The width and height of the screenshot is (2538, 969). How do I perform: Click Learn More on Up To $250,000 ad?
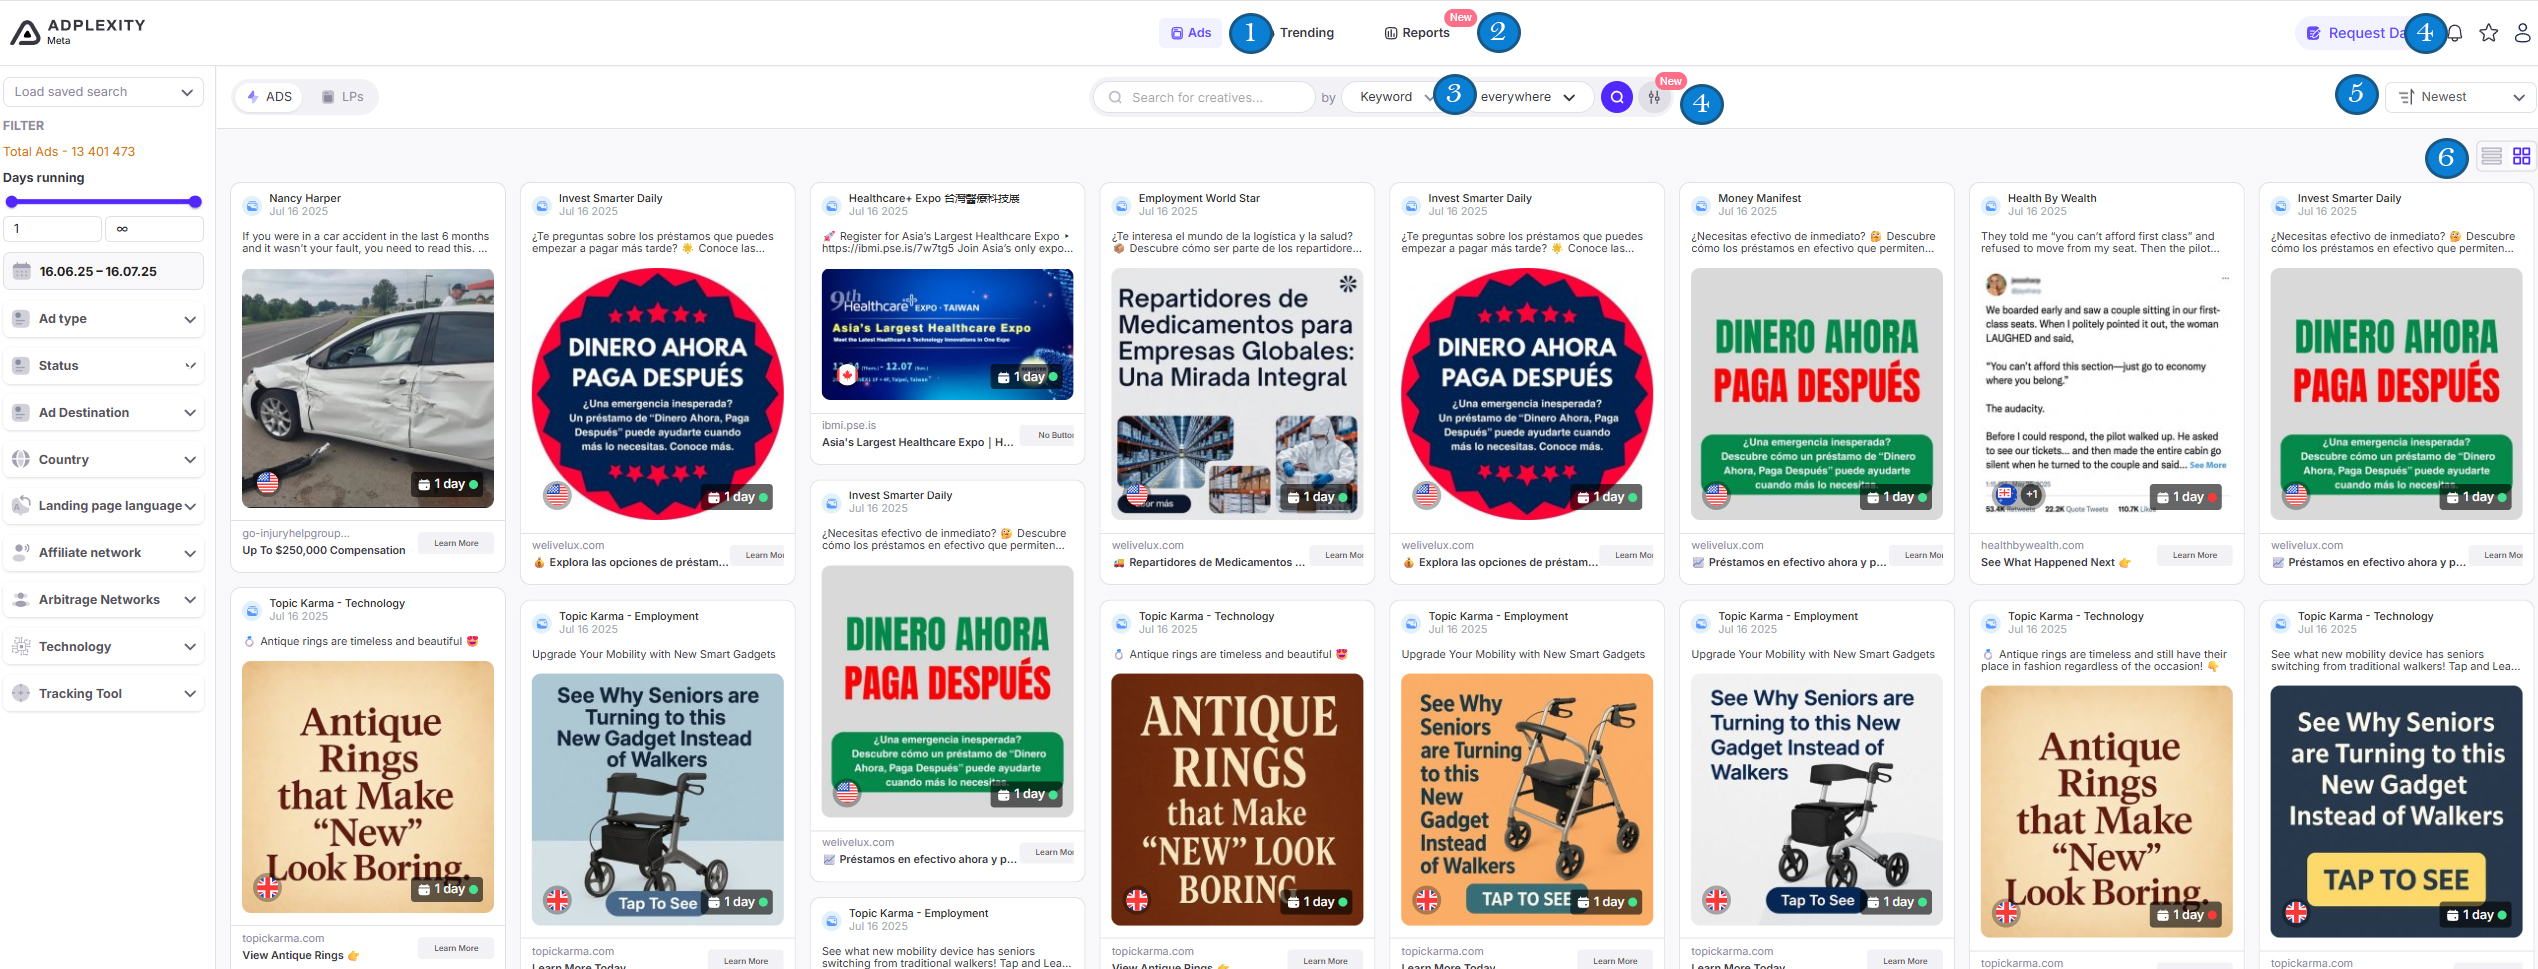[x=456, y=543]
